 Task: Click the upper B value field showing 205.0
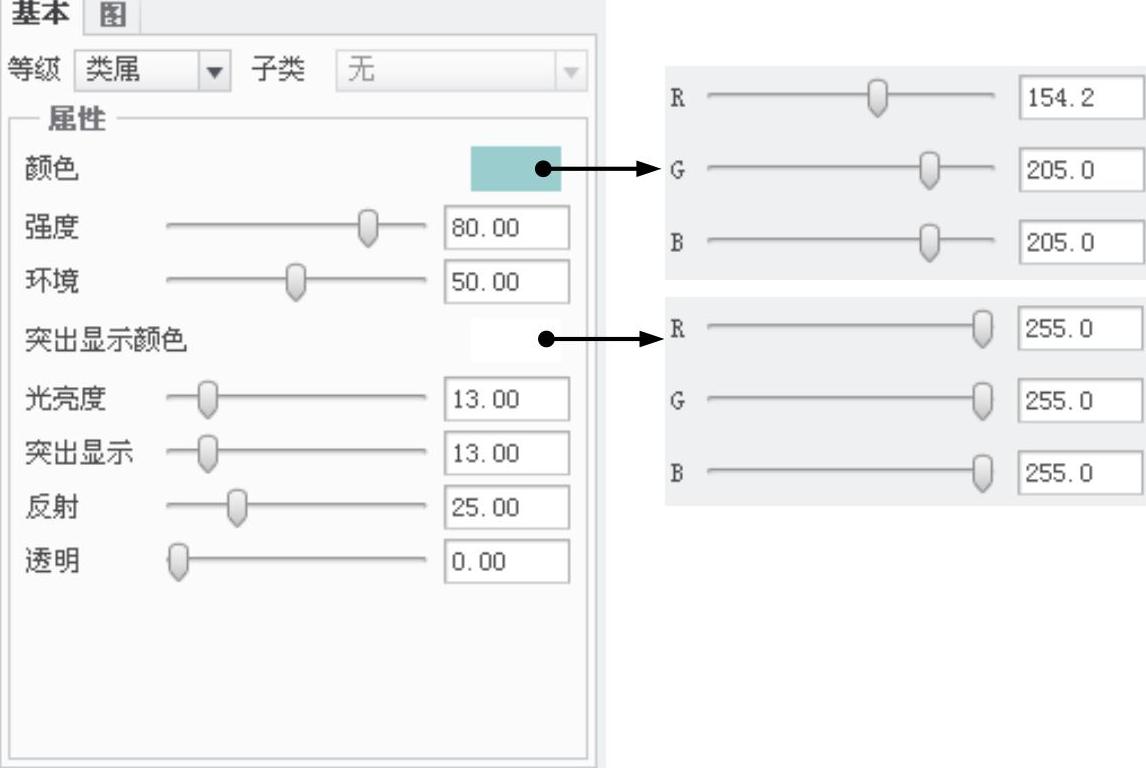pyautogui.click(x=1082, y=242)
